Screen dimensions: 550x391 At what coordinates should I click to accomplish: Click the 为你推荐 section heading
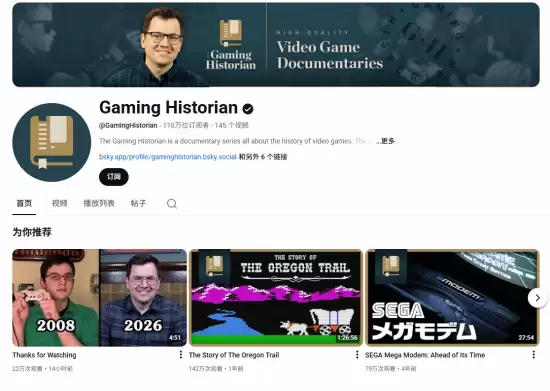point(32,232)
